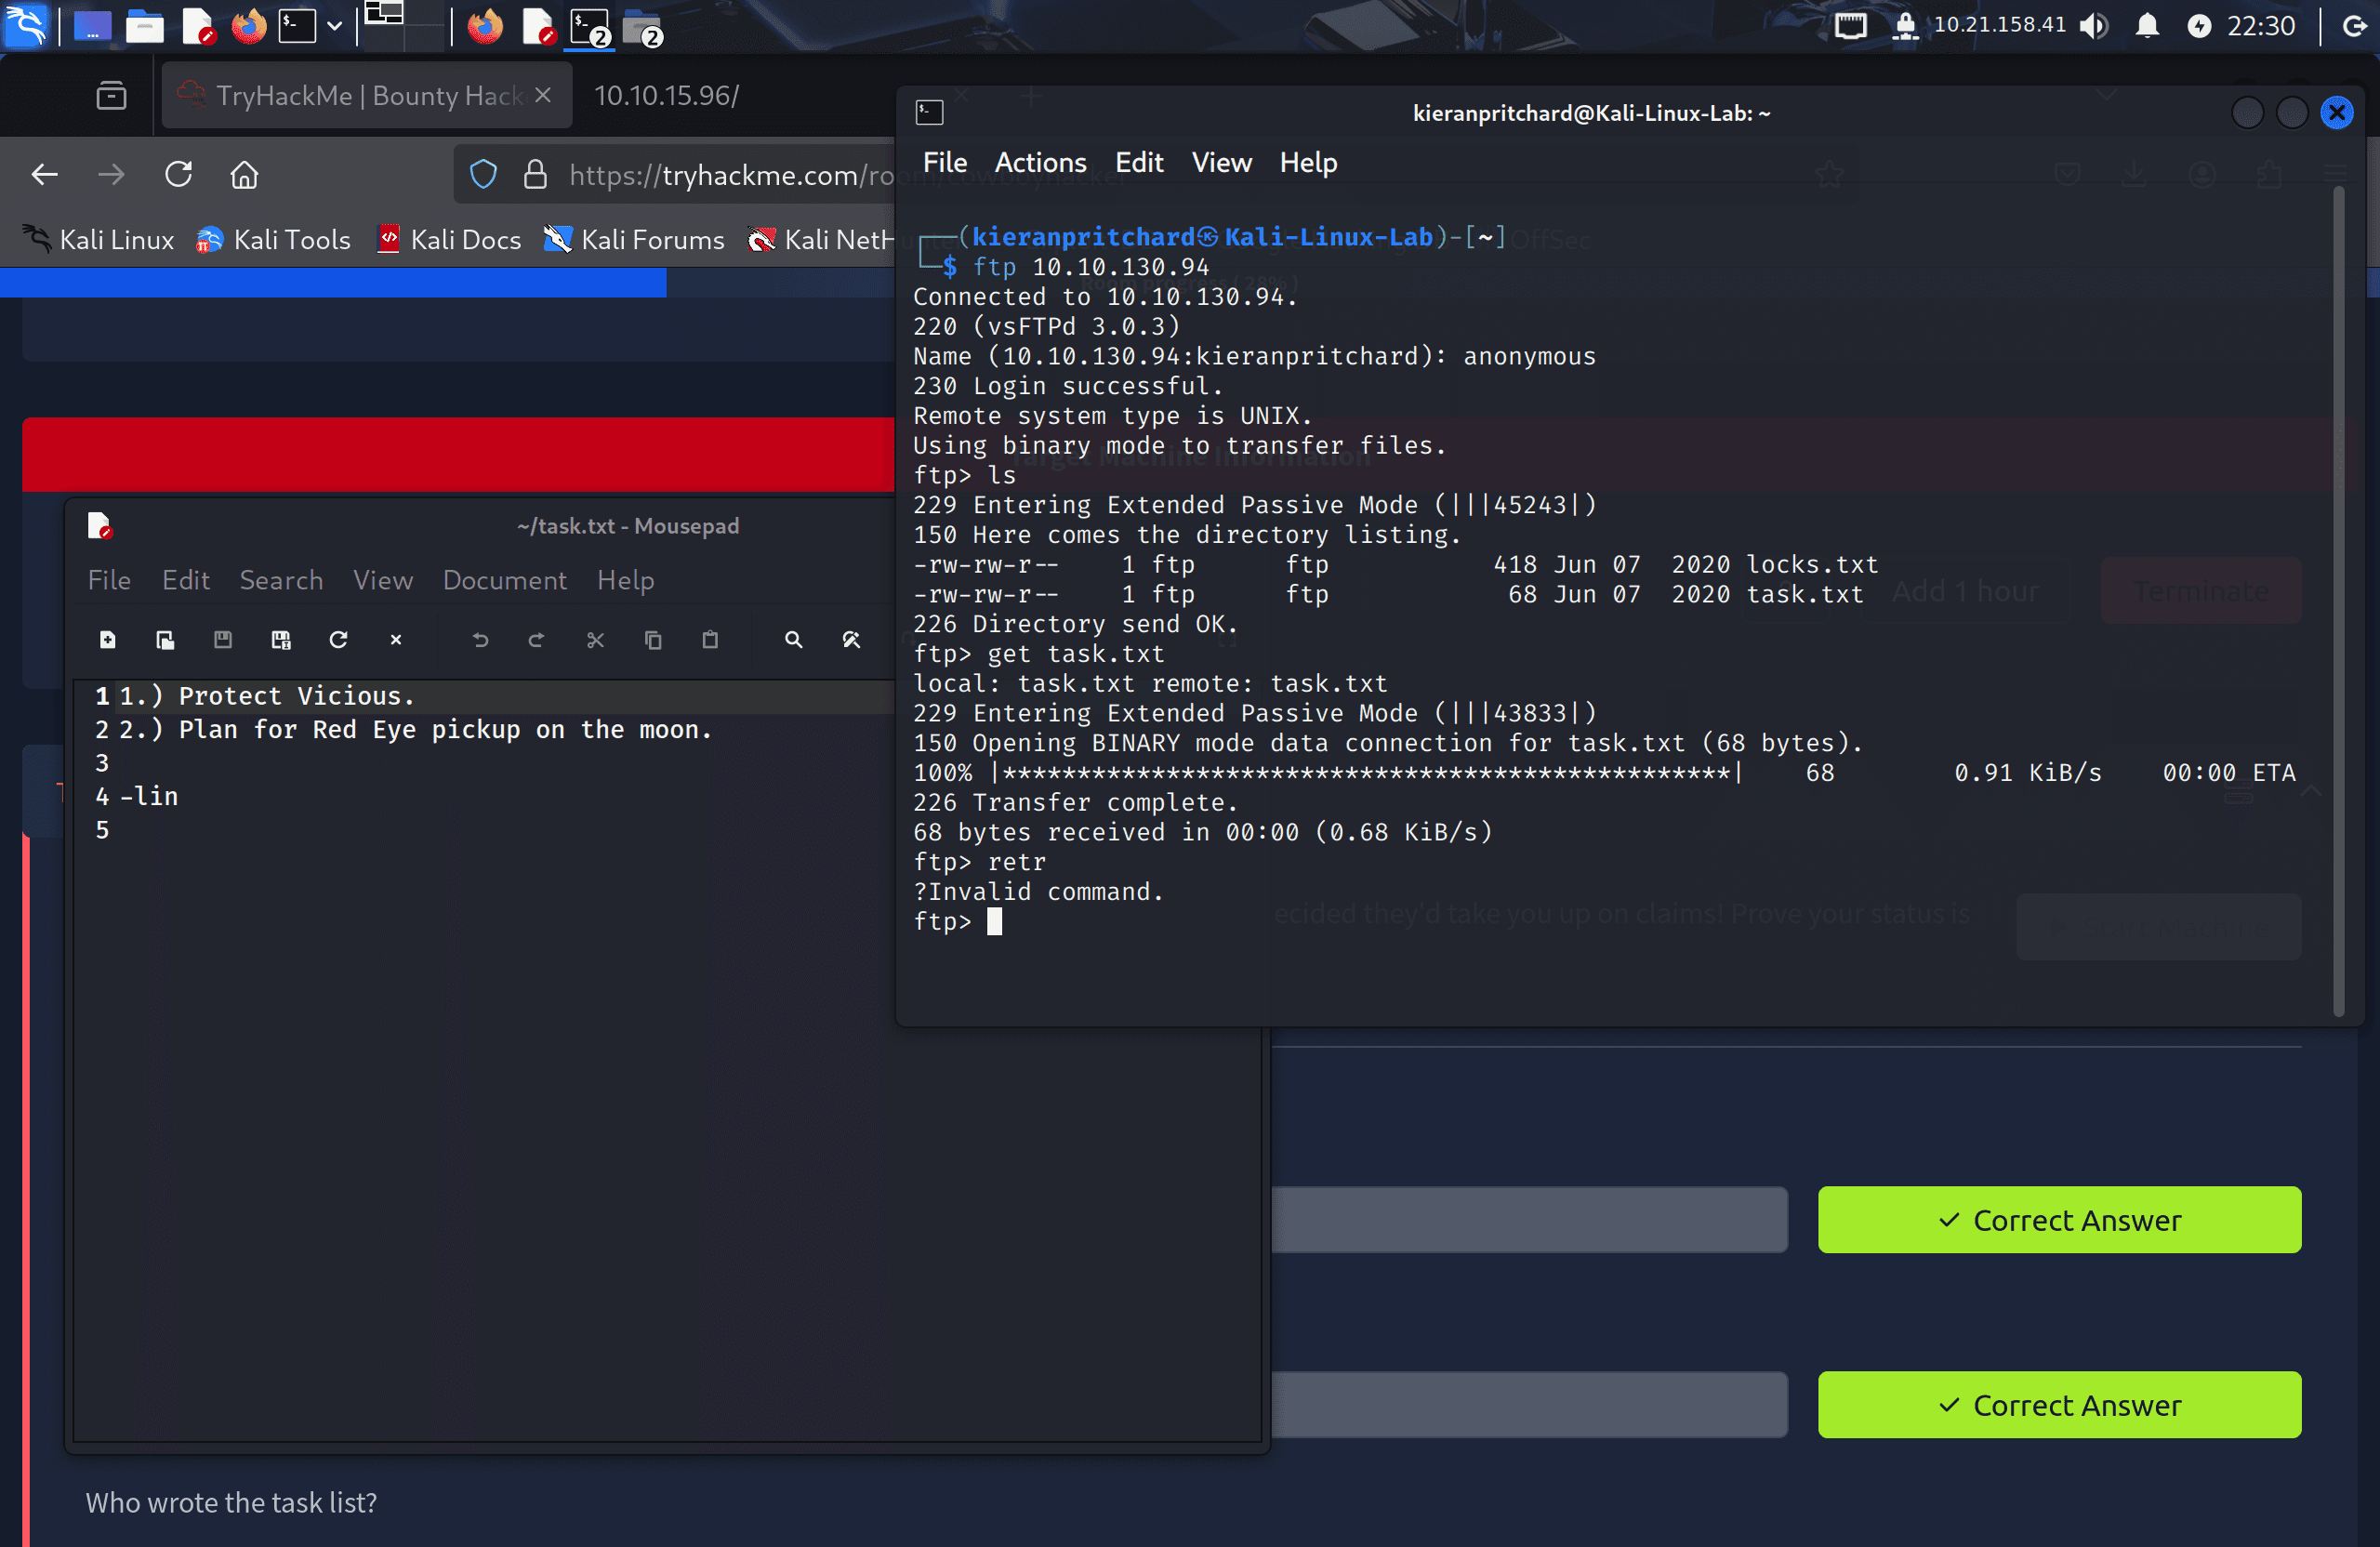Screen dimensions: 2380x1547
Task: Click the file manager window group in taskbar
Action: coord(642,28)
